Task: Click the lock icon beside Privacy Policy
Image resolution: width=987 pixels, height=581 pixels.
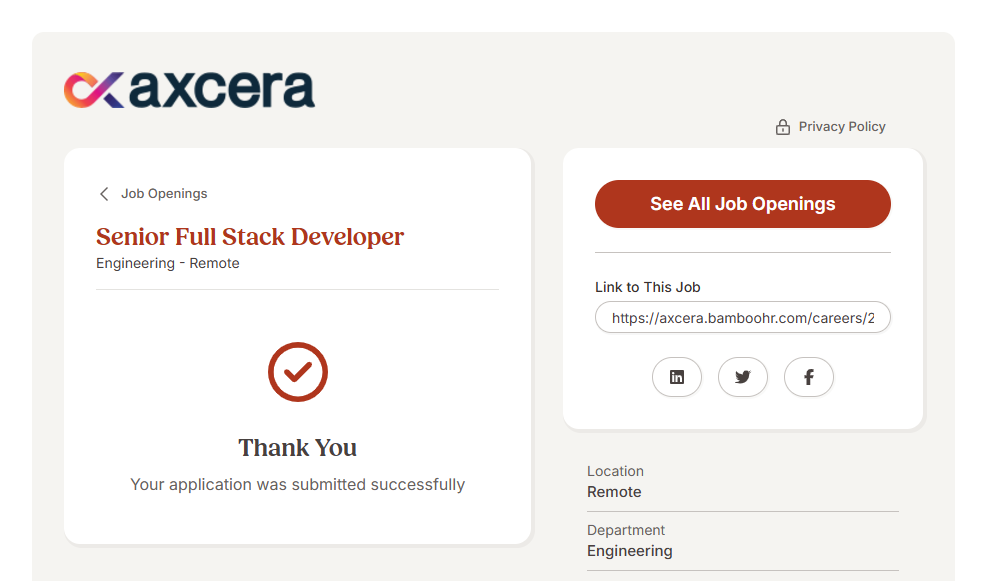Action: click(783, 127)
